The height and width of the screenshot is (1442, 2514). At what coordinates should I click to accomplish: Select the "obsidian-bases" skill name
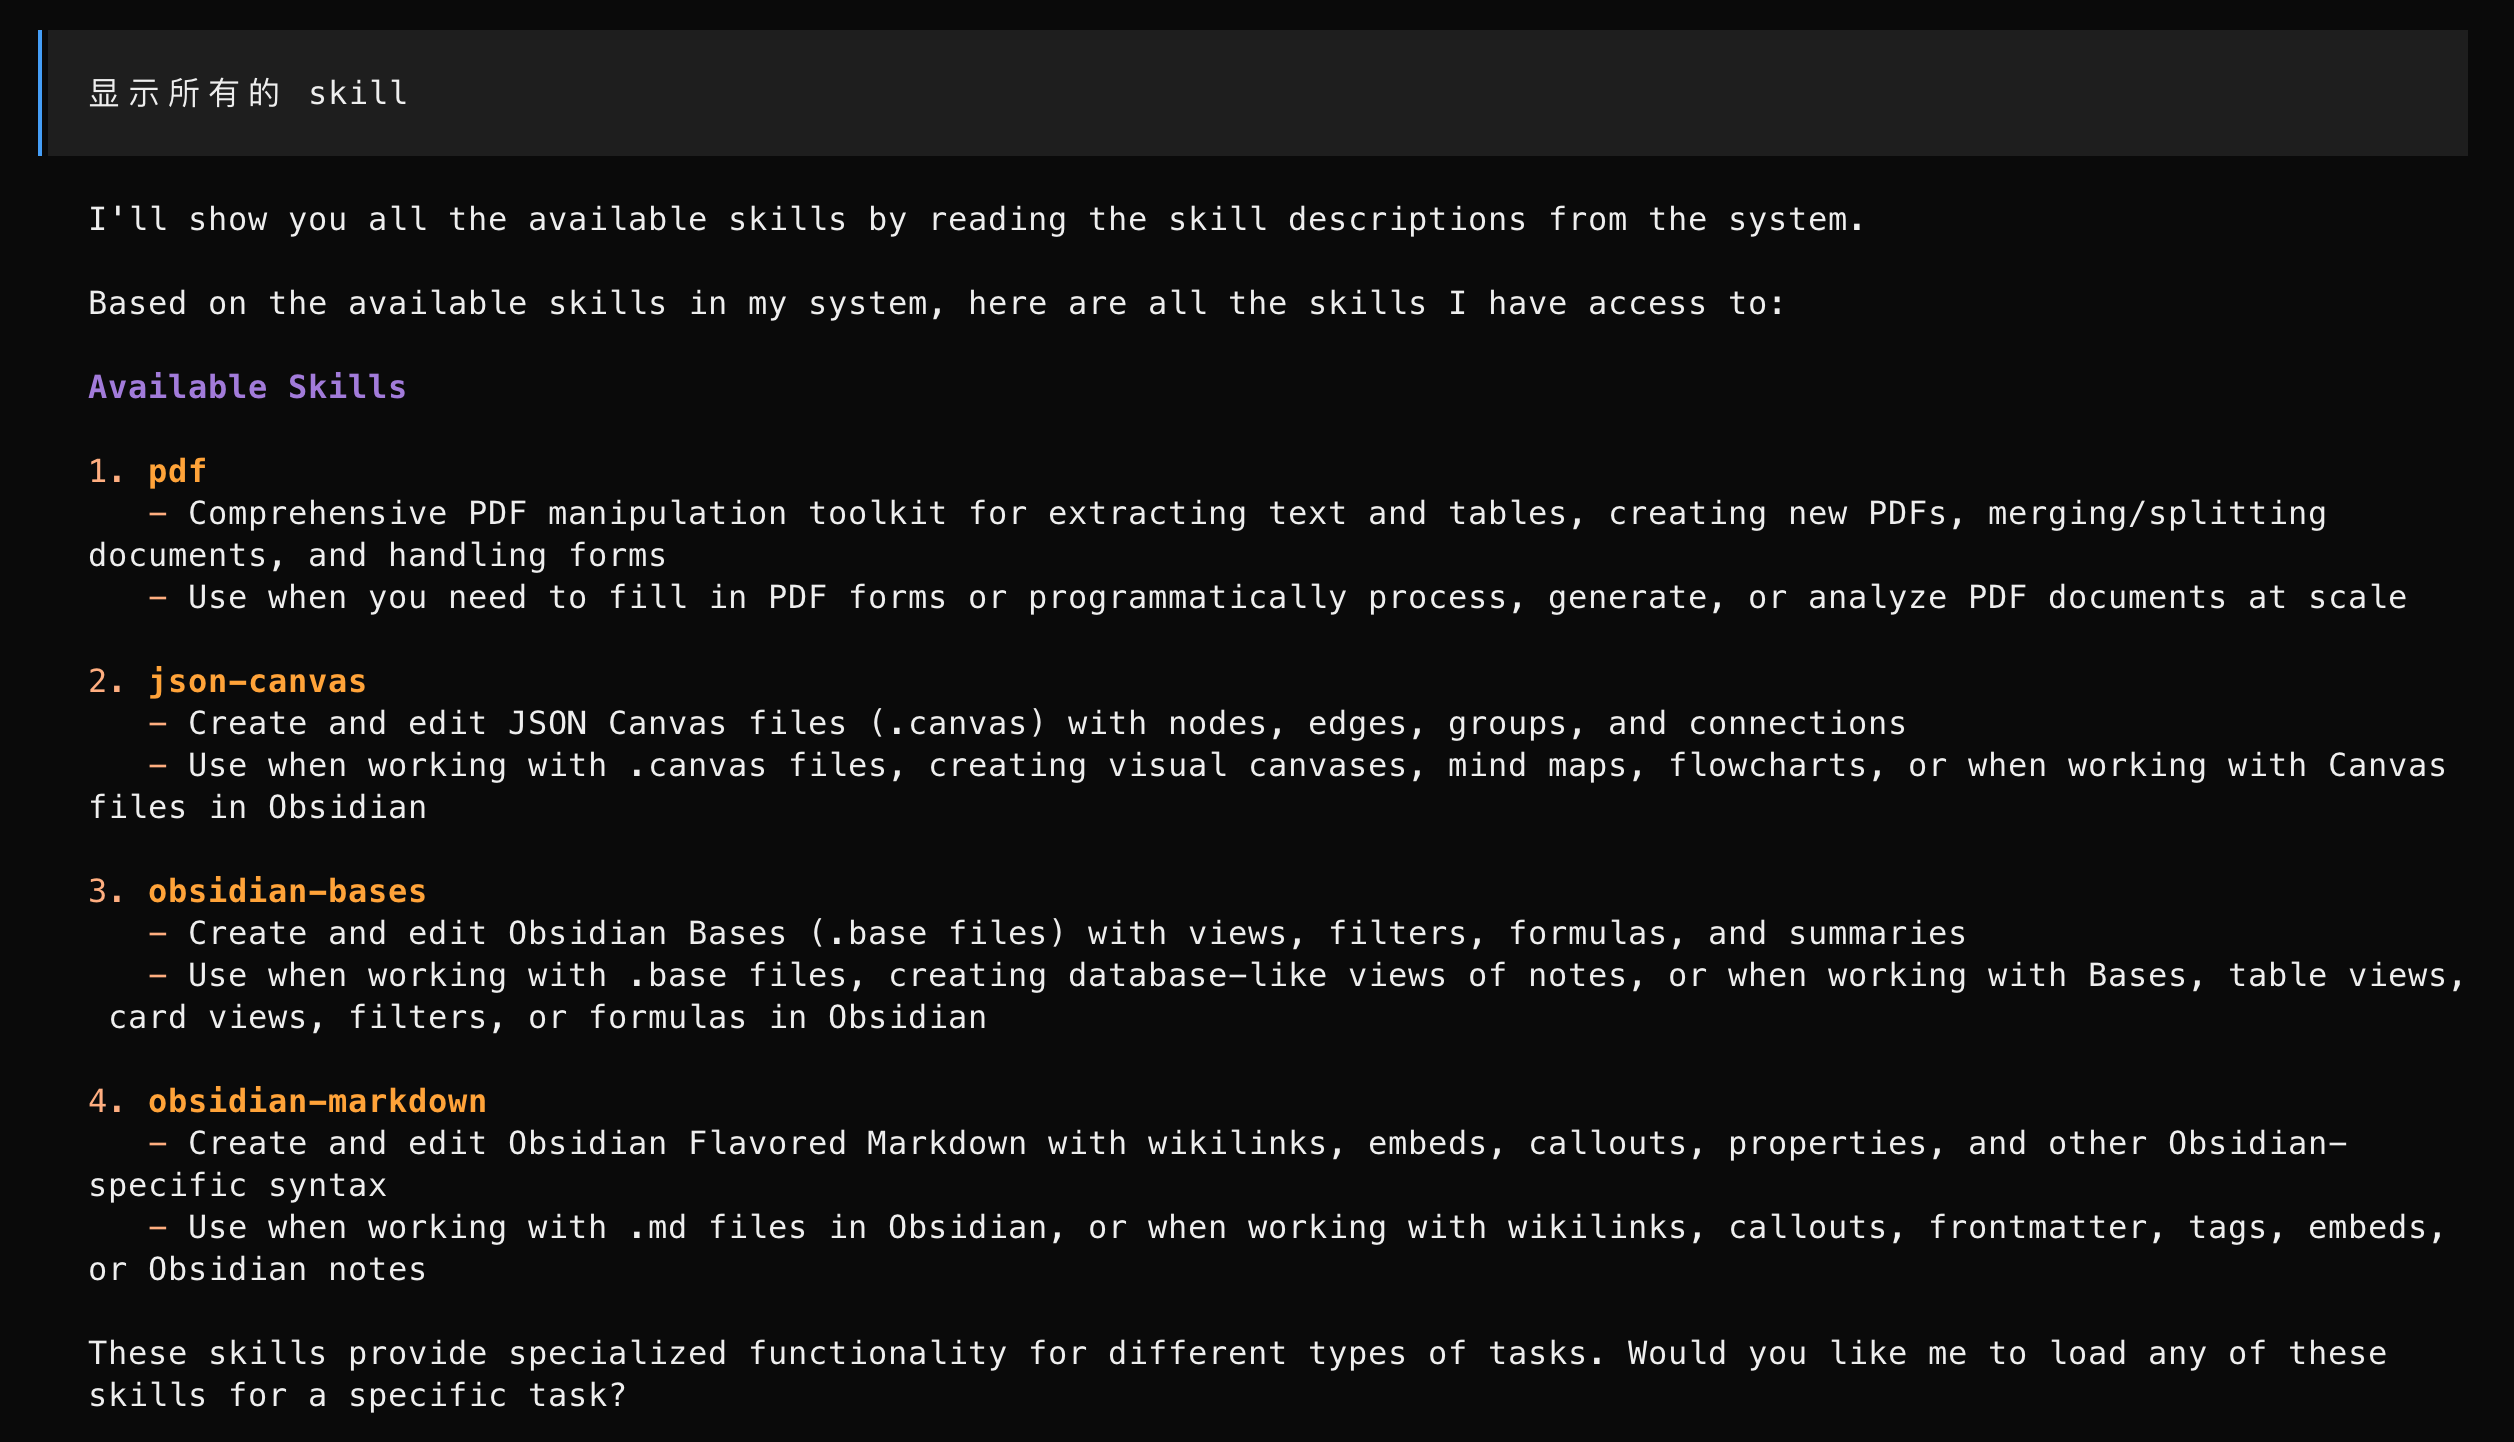(x=287, y=891)
